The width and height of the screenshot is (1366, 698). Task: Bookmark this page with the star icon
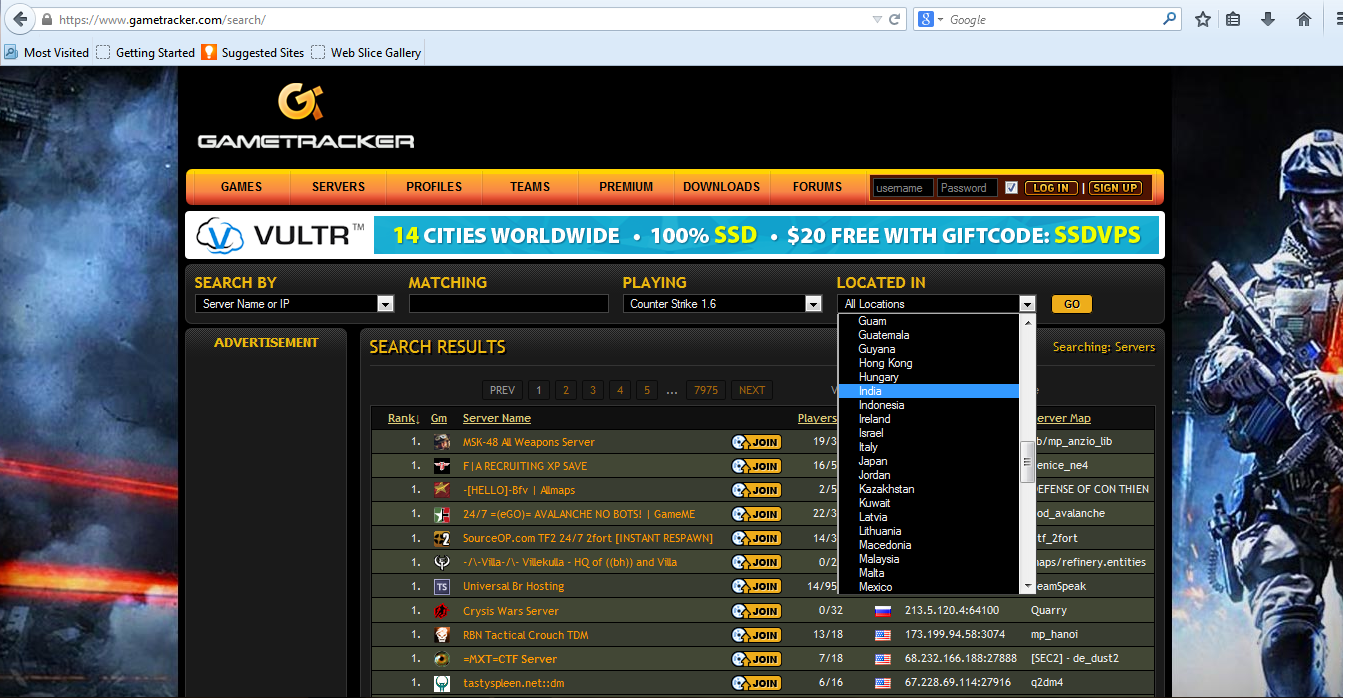pos(1203,19)
